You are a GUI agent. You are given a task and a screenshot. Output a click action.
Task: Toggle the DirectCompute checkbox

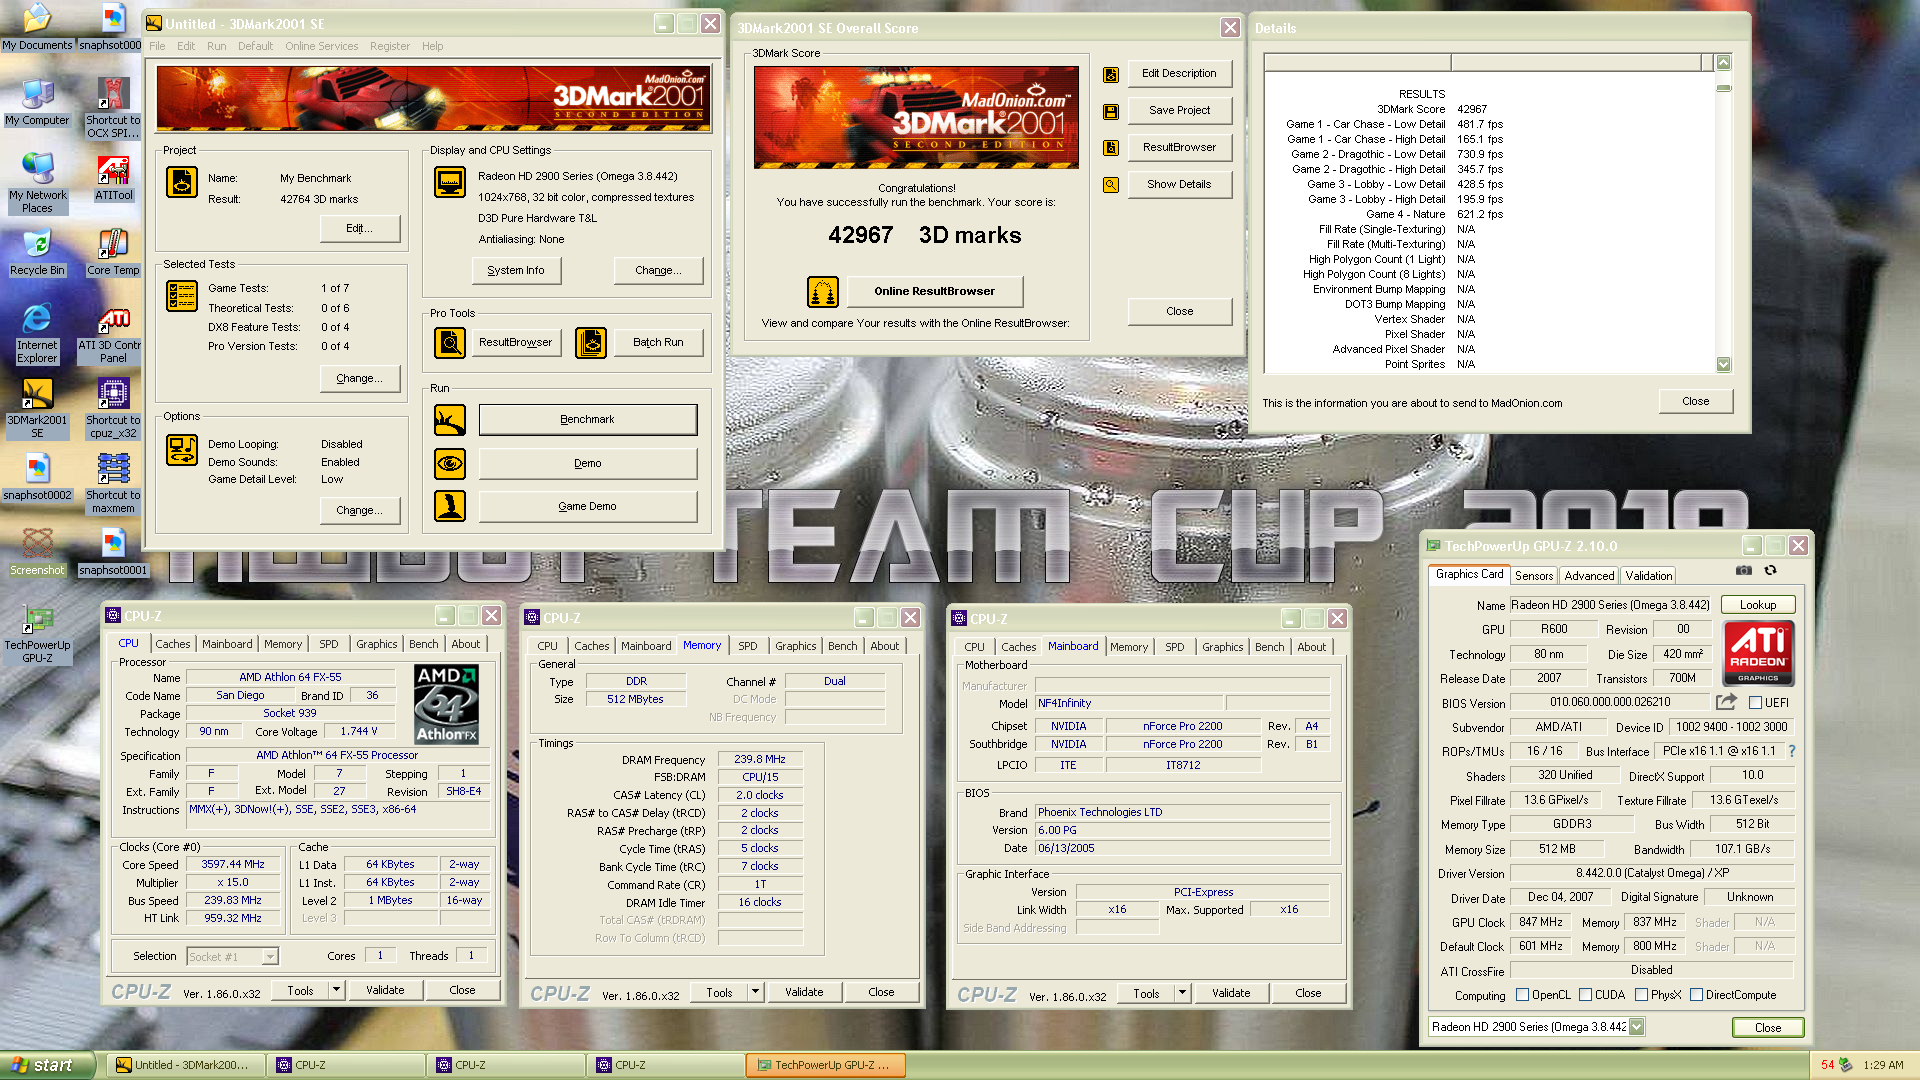pyautogui.click(x=1696, y=995)
